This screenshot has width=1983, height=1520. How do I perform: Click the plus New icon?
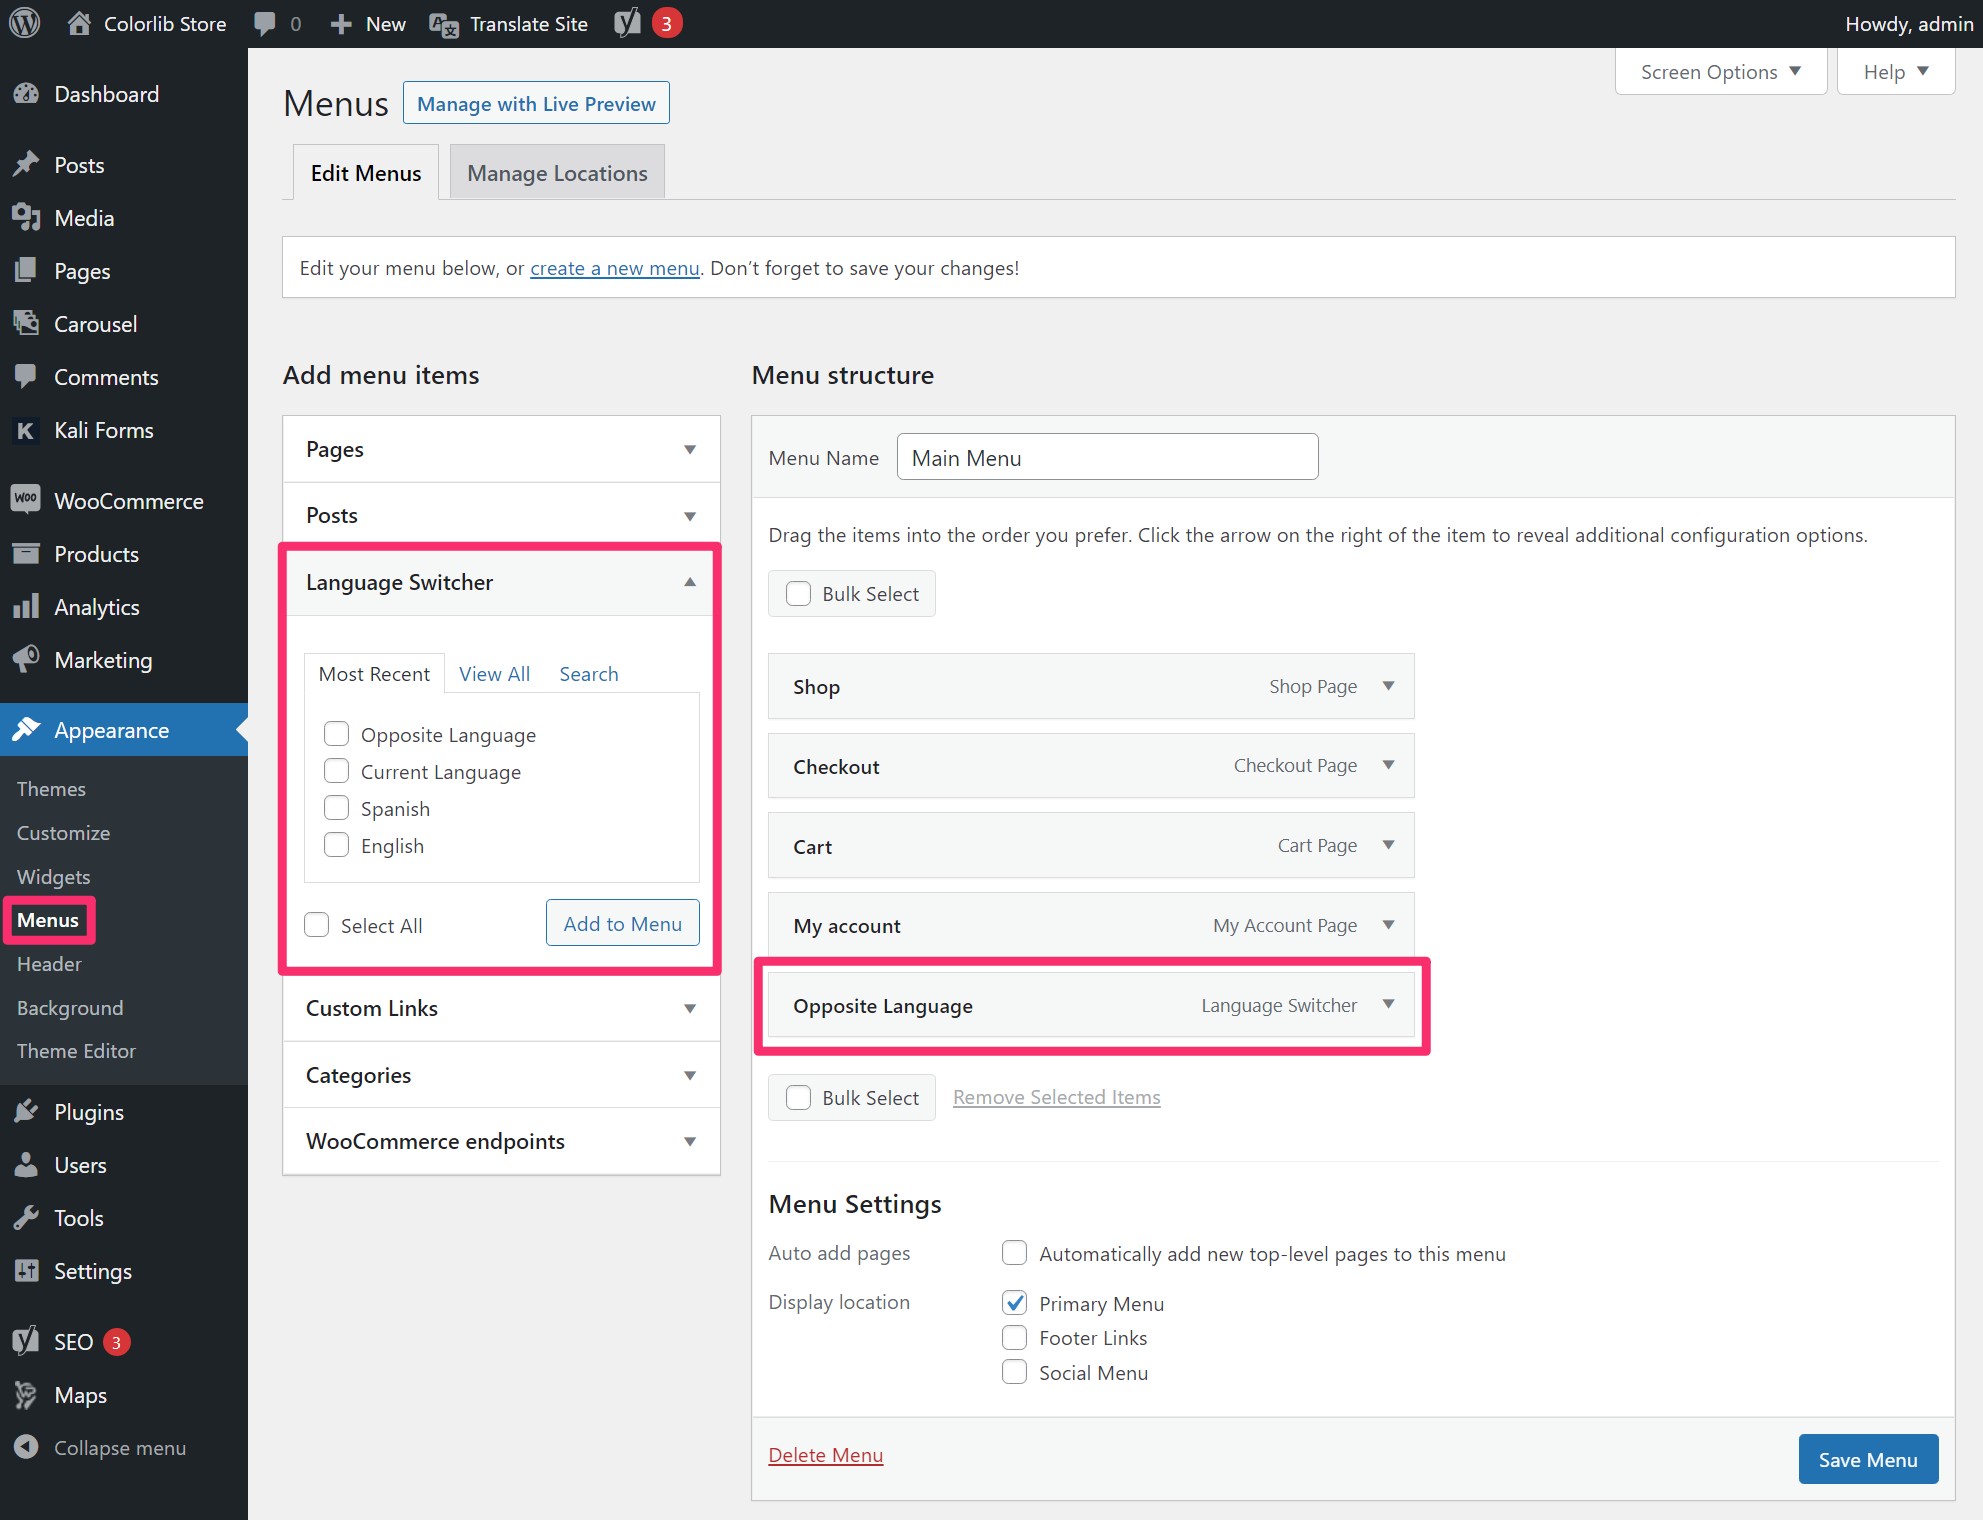point(341,24)
